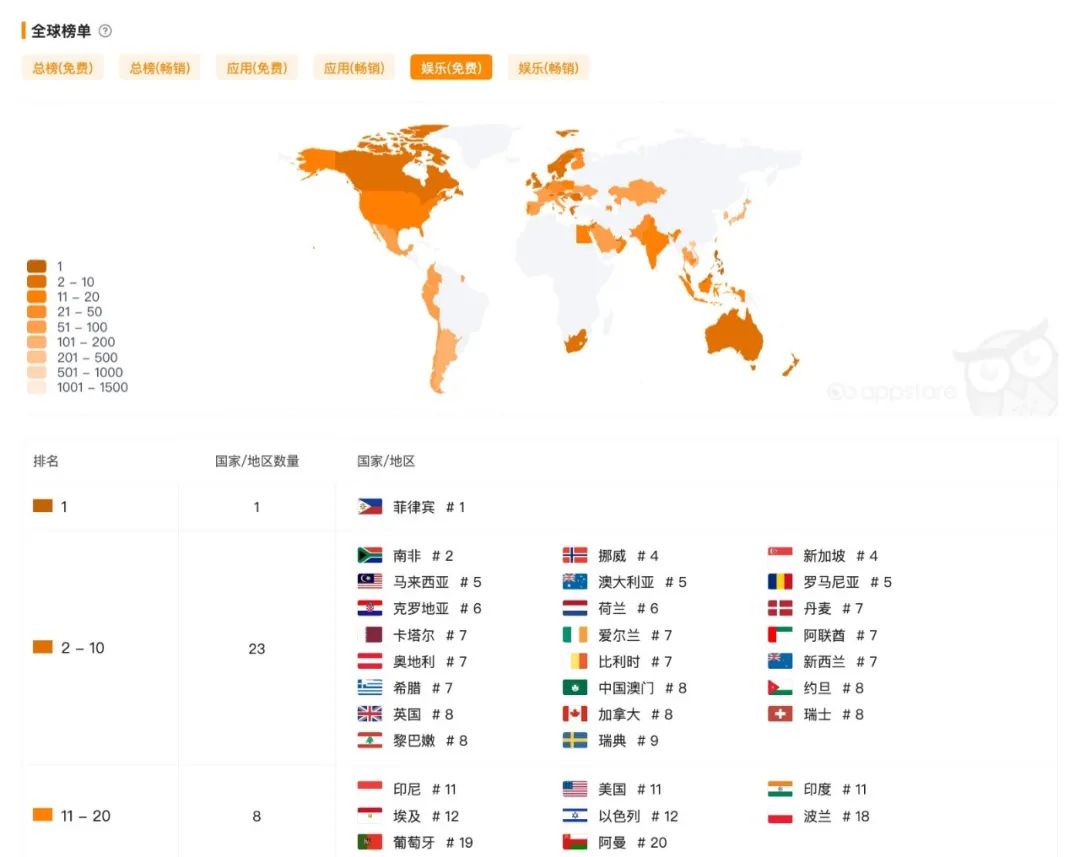
Task: Click the darkest legend swatch labeled 1
Action: (37, 266)
